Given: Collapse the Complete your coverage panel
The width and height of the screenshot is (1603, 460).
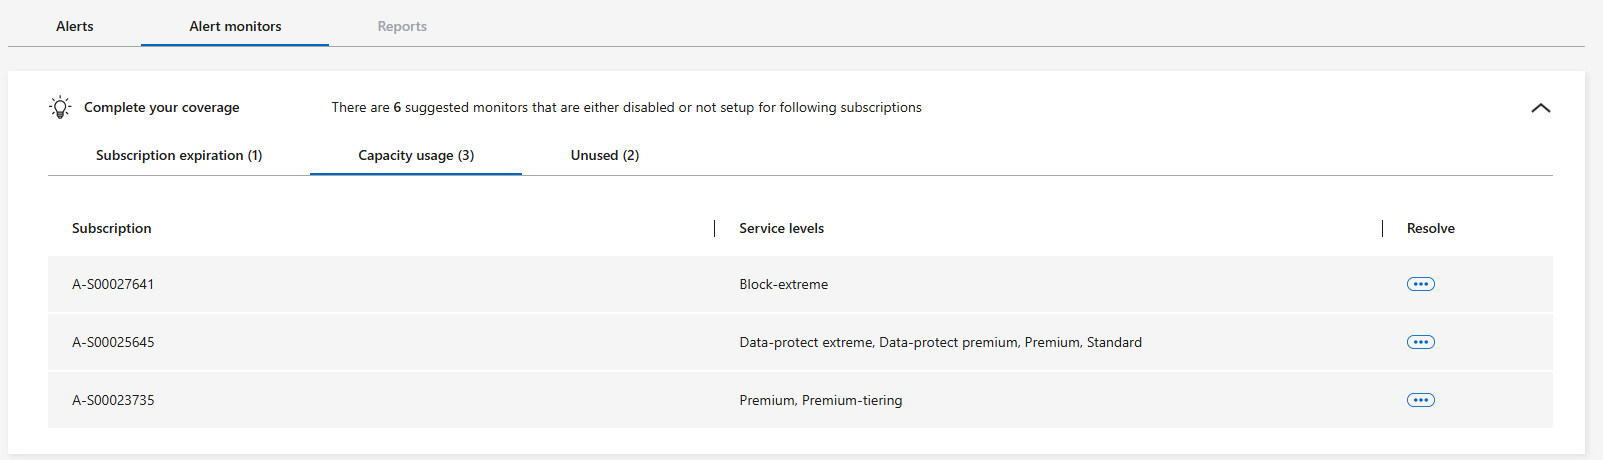Looking at the screenshot, I should [1540, 108].
